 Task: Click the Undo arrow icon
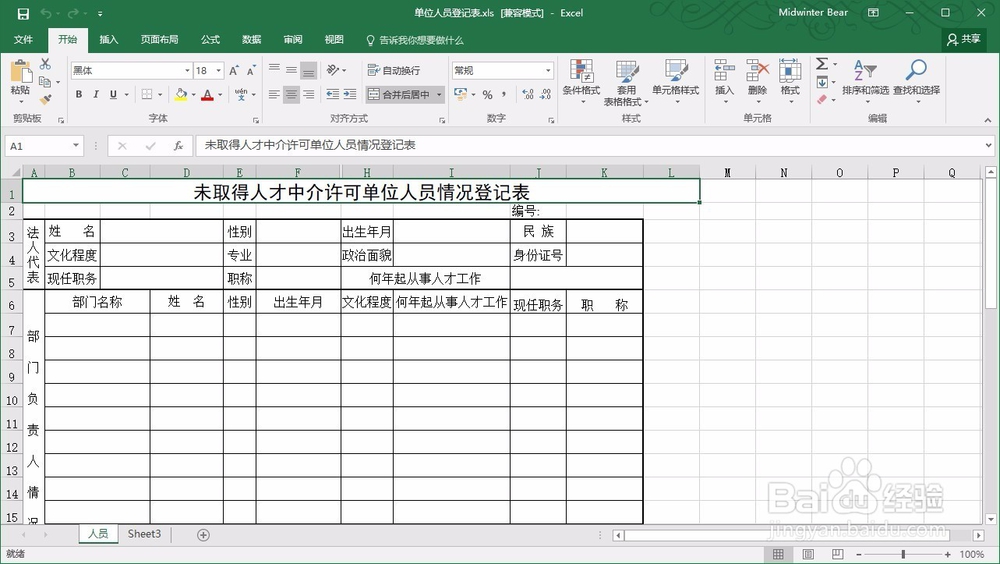45,13
